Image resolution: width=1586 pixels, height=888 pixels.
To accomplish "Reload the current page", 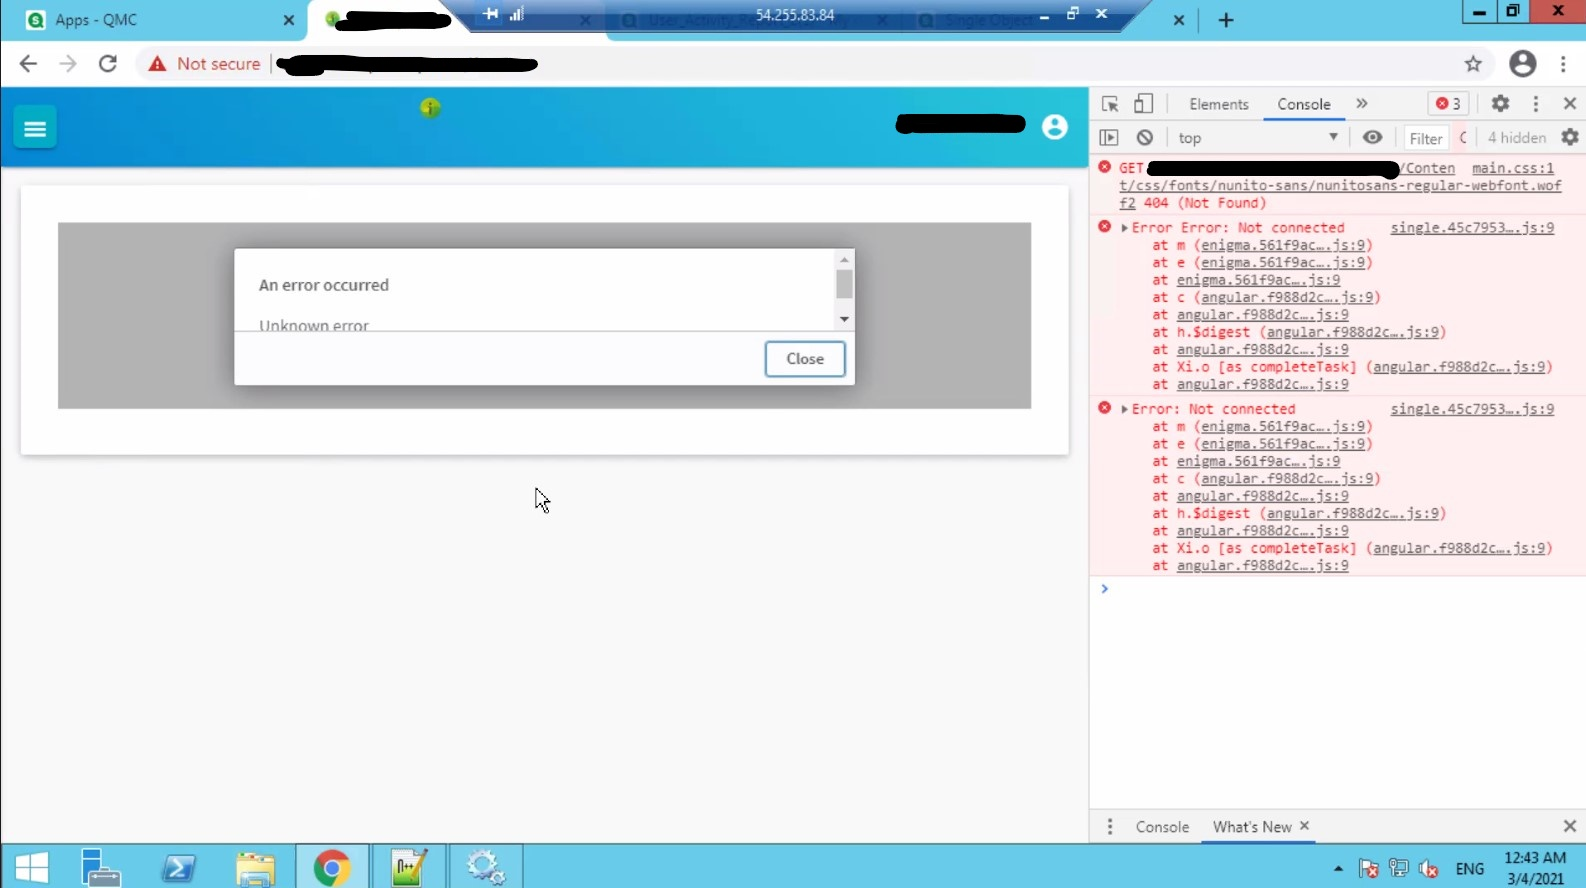I will tap(108, 64).
